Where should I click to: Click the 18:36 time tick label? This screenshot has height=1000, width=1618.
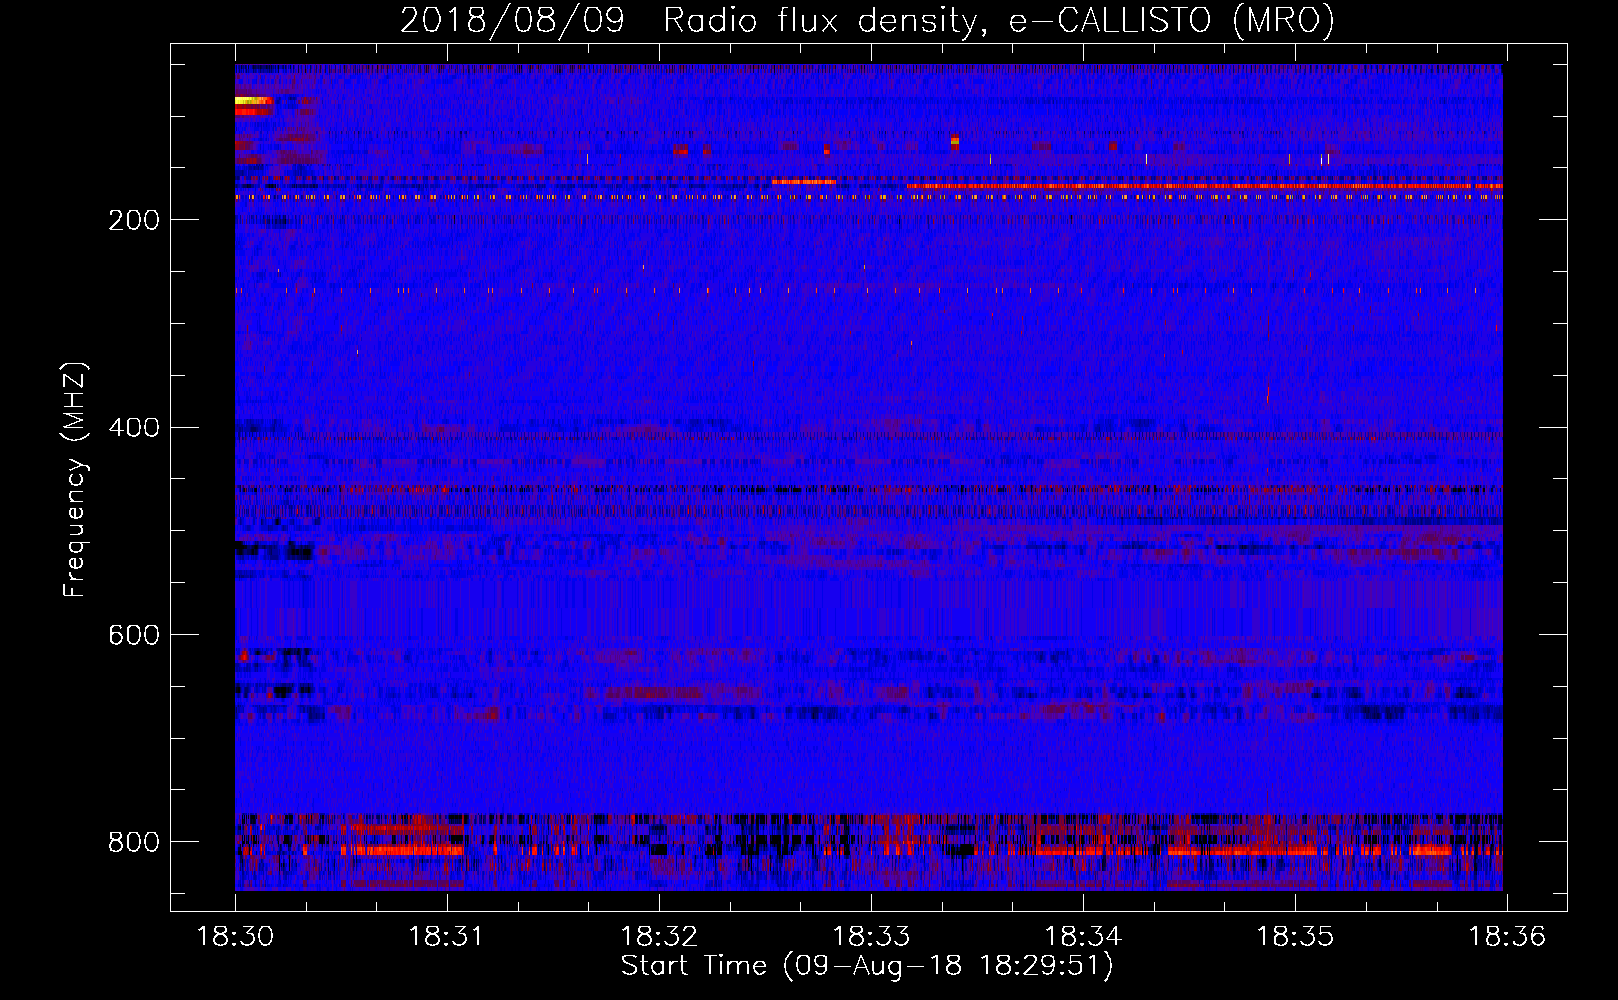coord(1507,937)
